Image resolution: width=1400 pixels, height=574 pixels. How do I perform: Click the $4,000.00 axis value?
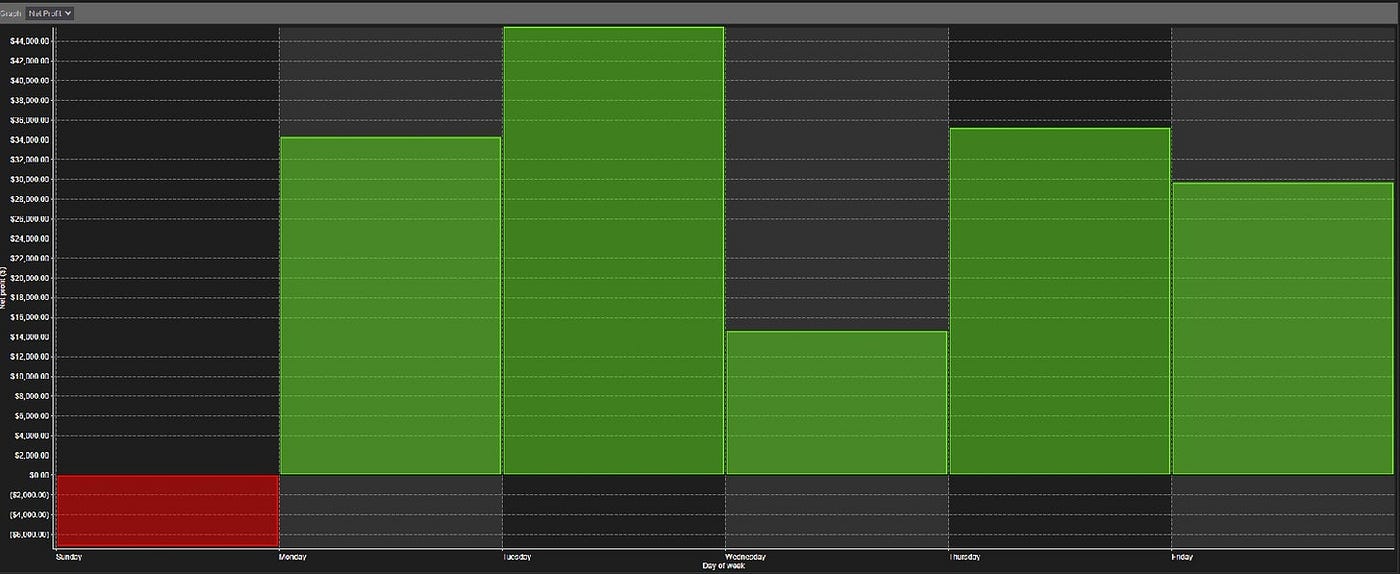coord(33,436)
